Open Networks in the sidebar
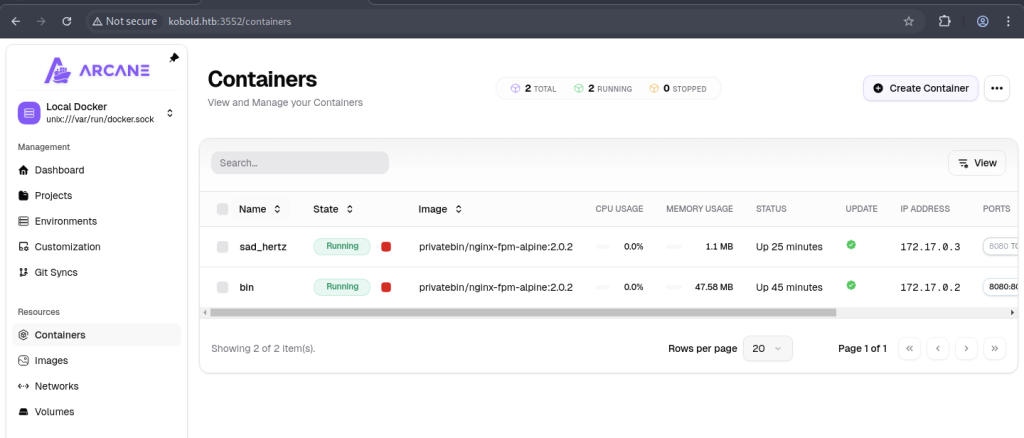Screen dimensions: 1024x438 (x=97, y=386)
